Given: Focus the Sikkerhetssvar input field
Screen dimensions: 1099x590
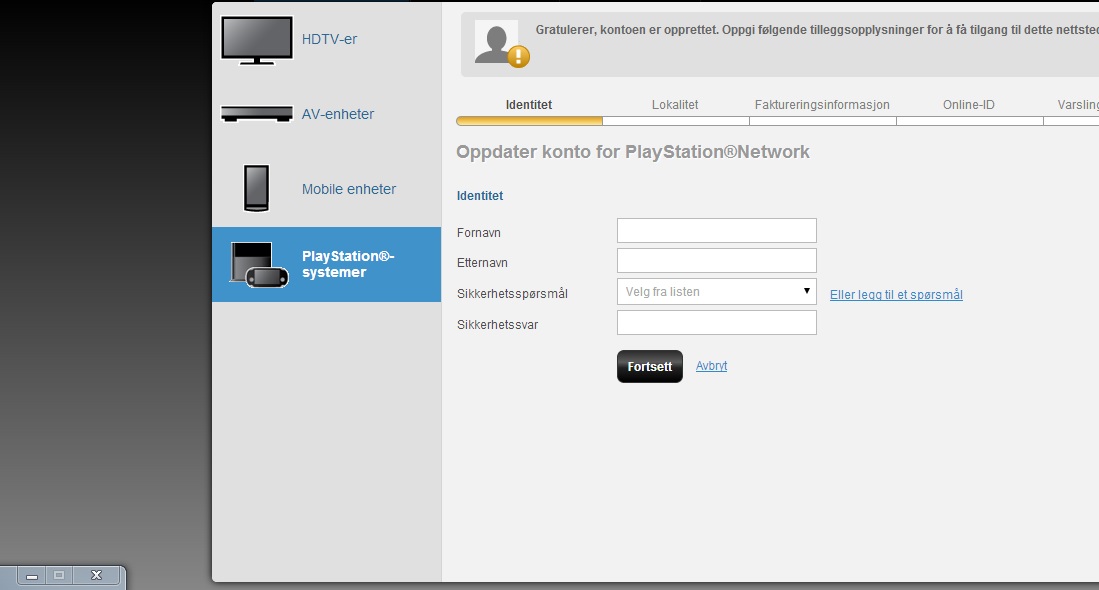Looking at the screenshot, I should [x=716, y=322].
